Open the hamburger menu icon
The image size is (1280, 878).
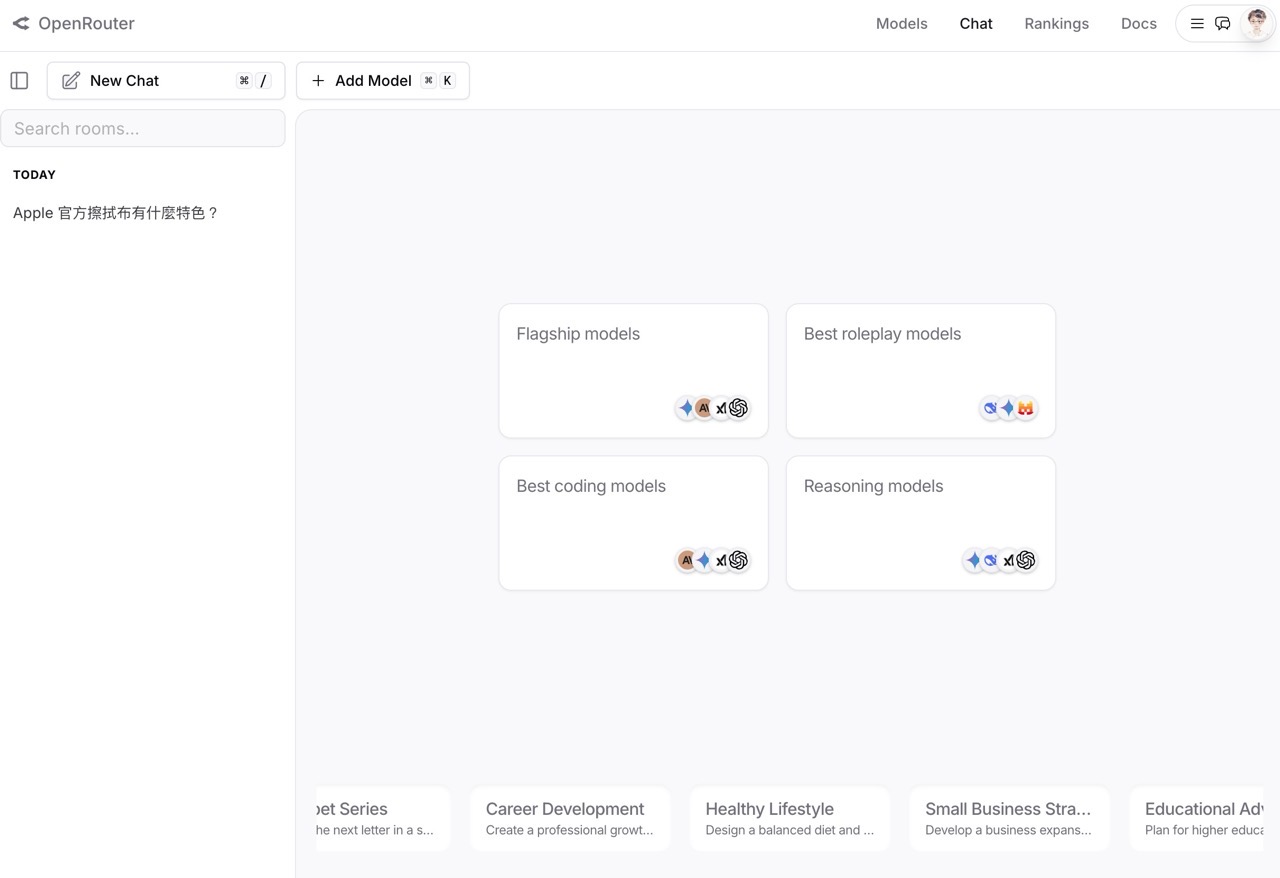[1197, 24]
